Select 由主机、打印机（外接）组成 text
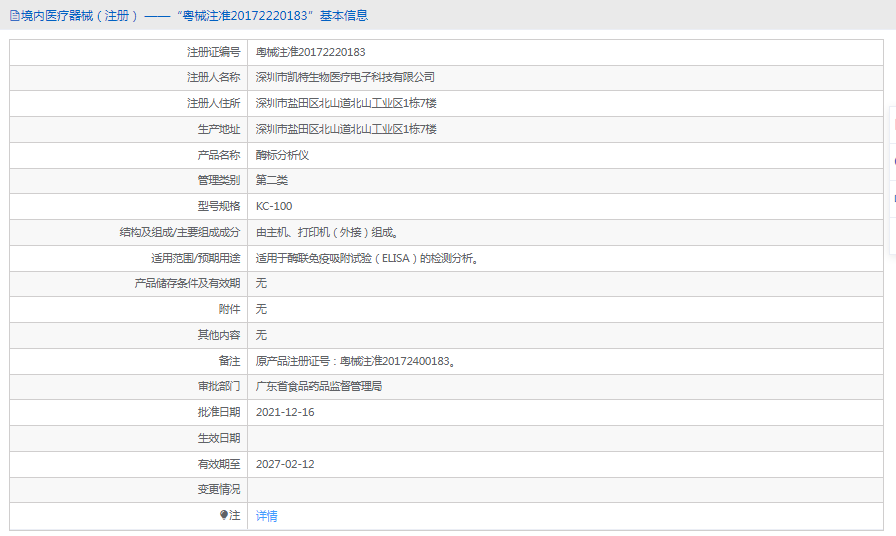Screen dimensions: 896x536 (x=327, y=233)
